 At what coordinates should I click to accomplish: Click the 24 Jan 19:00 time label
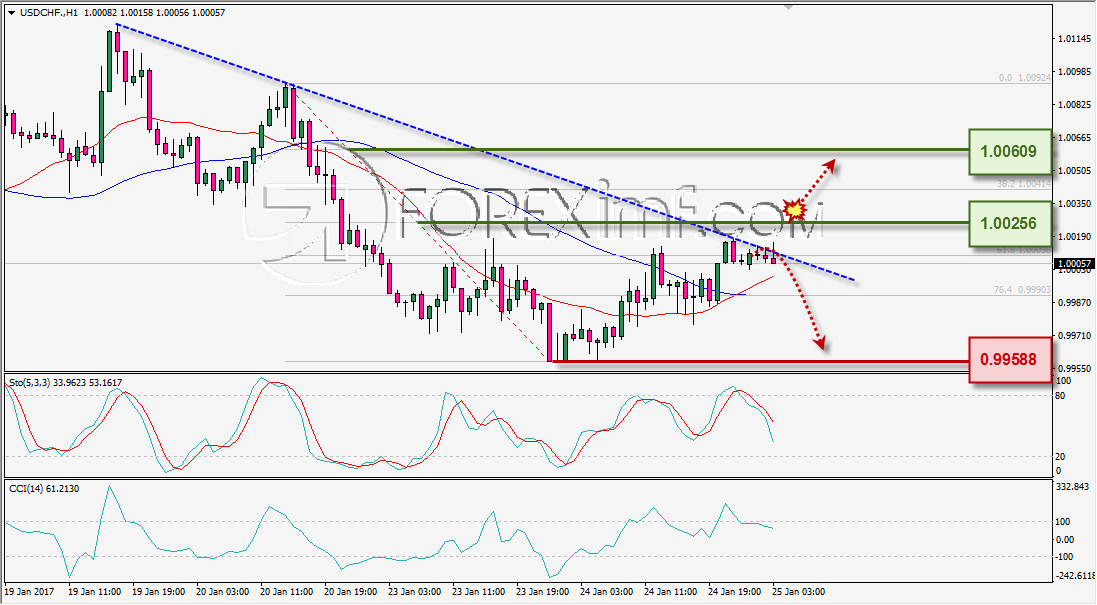point(735,592)
